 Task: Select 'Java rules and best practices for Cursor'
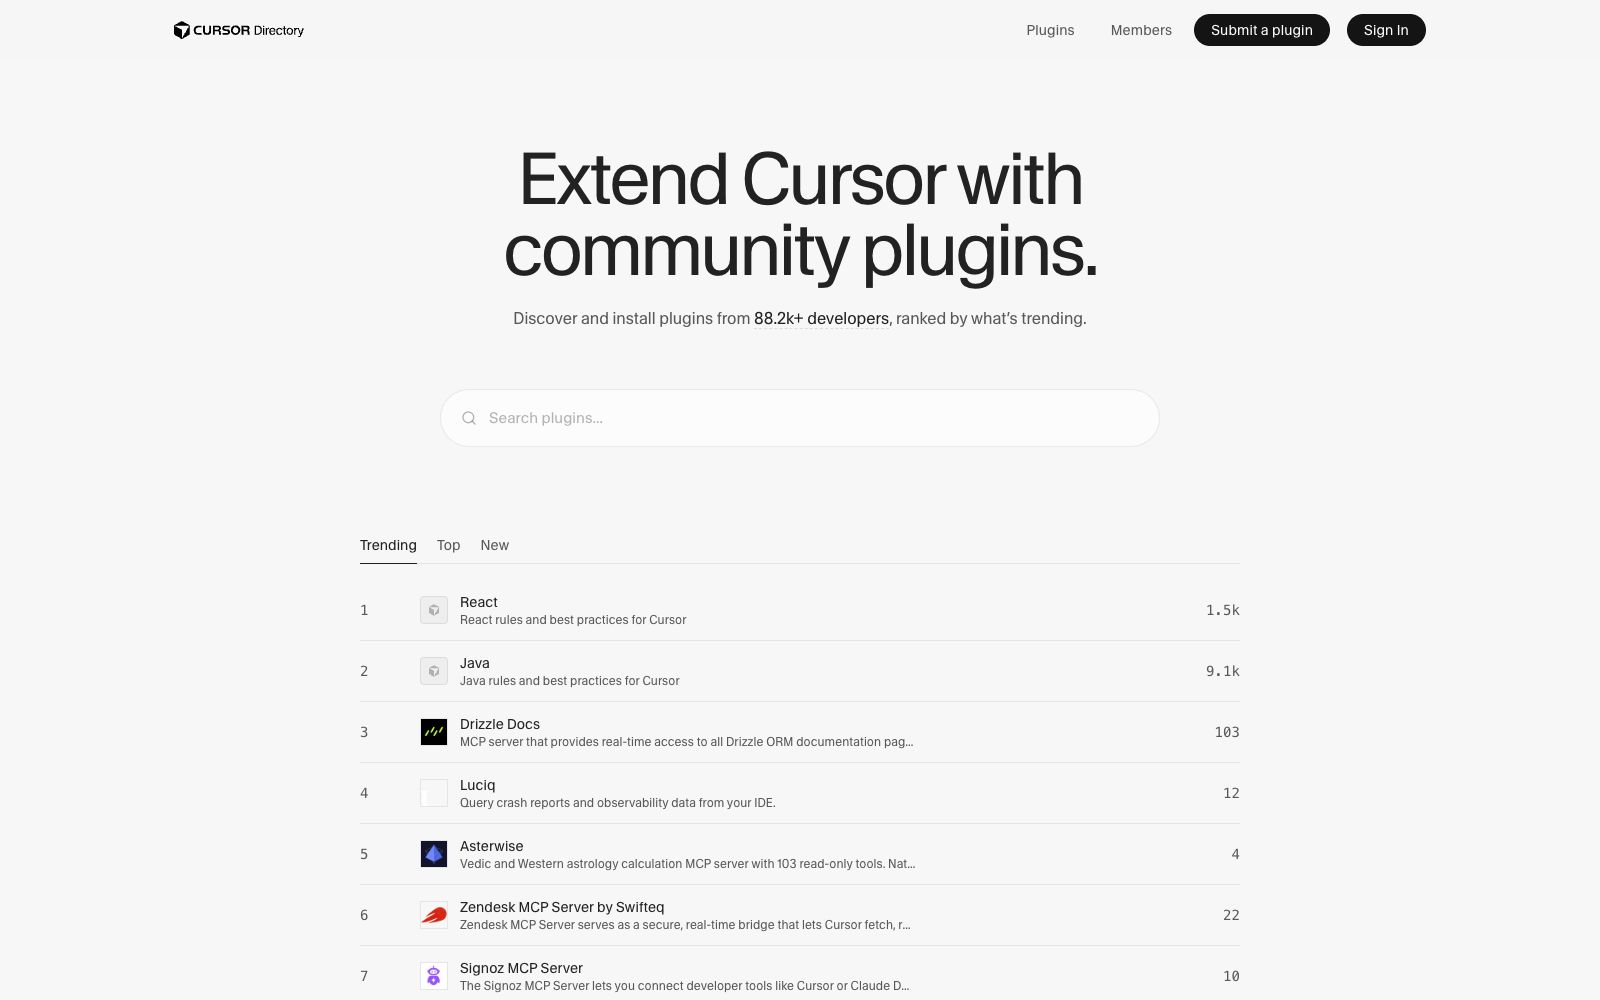click(570, 681)
